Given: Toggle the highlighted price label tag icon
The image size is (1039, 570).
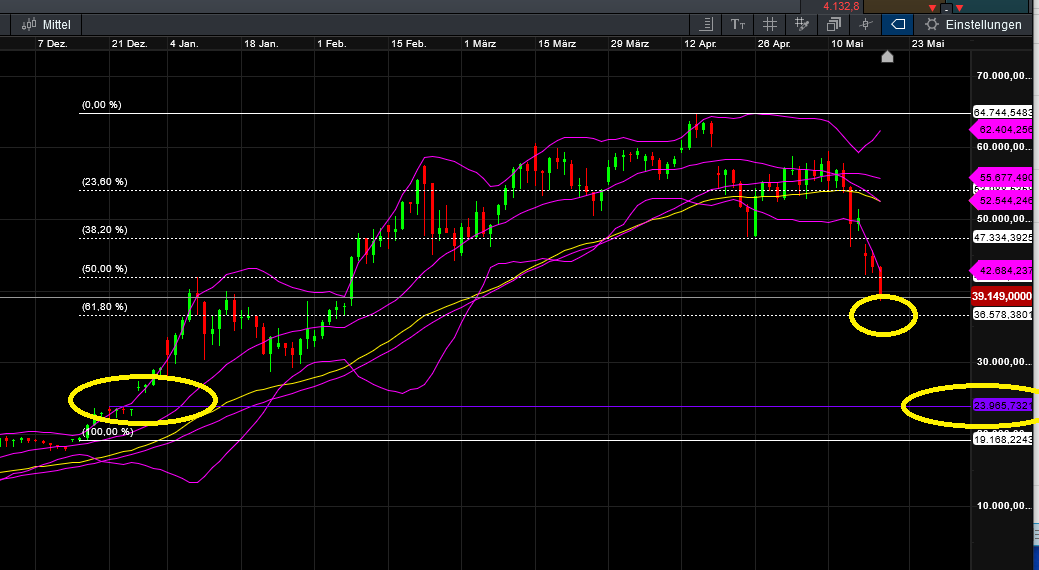Looking at the screenshot, I should click(x=898, y=25).
